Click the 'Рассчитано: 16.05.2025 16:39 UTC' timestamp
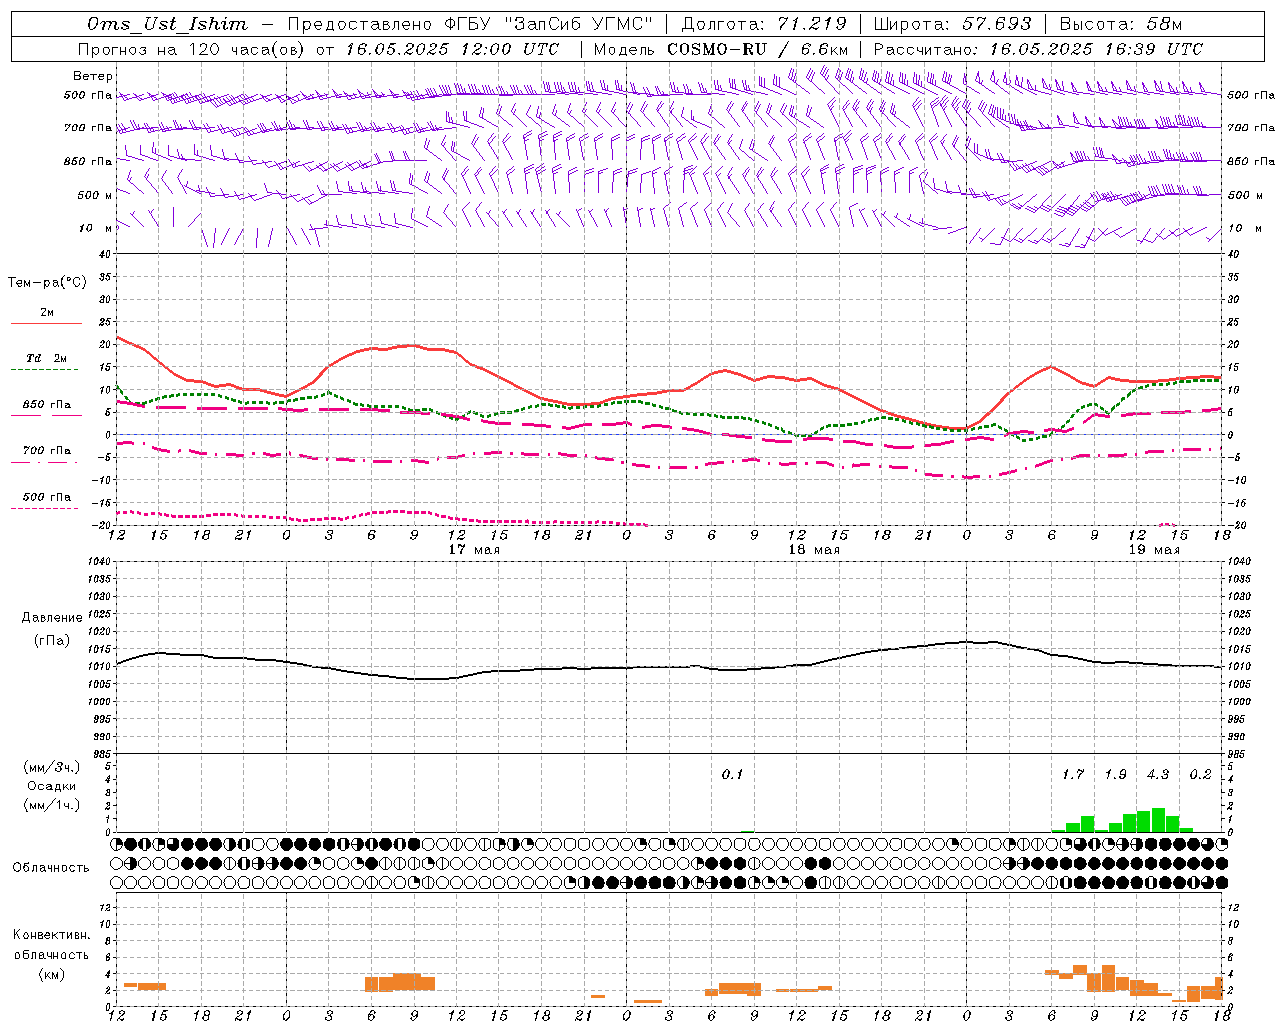The width and height of the screenshot is (1280, 1024). [1038, 49]
